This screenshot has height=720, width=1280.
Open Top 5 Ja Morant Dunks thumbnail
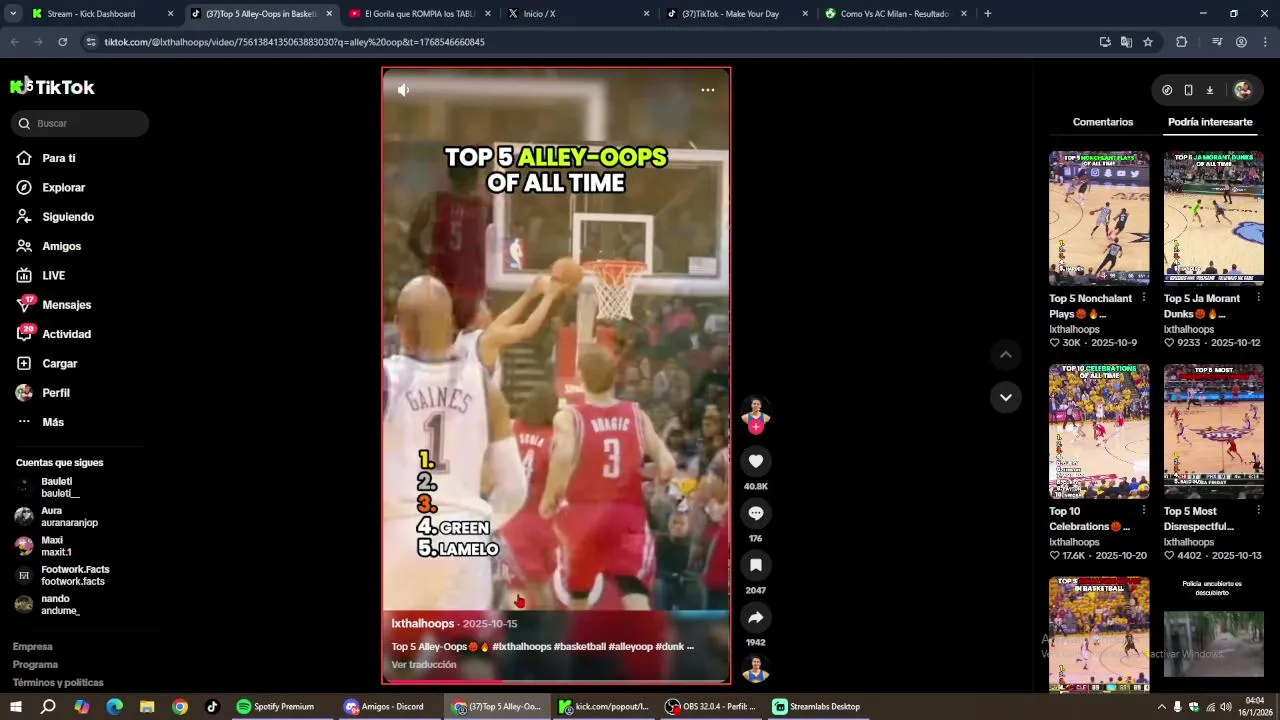coord(1213,218)
